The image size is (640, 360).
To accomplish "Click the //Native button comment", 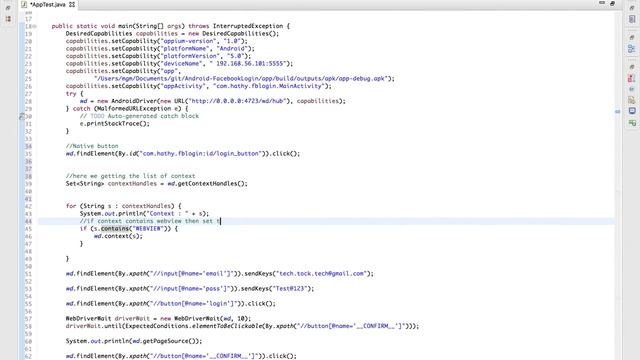I will (92, 146).
